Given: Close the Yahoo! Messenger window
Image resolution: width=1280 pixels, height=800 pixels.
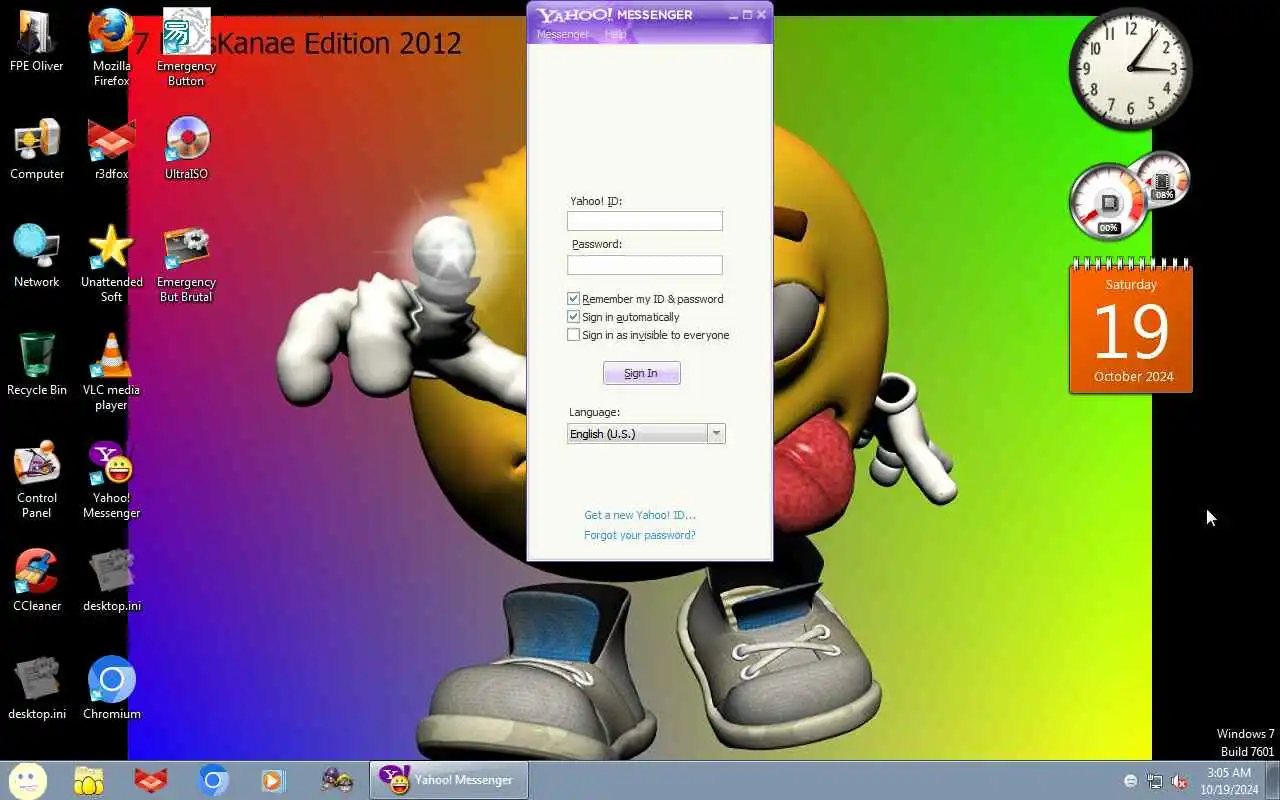Looking at the screenshot, I should tap(762, 15).
